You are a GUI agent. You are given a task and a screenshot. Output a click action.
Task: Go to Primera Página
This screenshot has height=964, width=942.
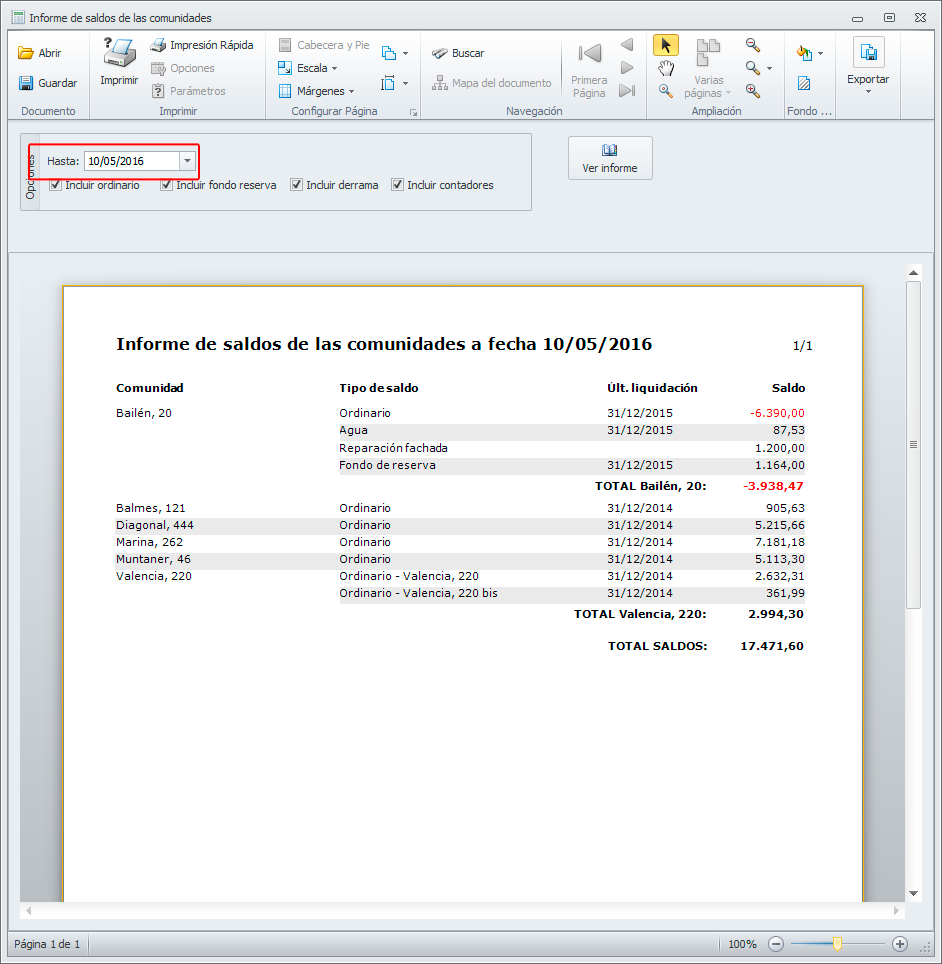point(589,69)
